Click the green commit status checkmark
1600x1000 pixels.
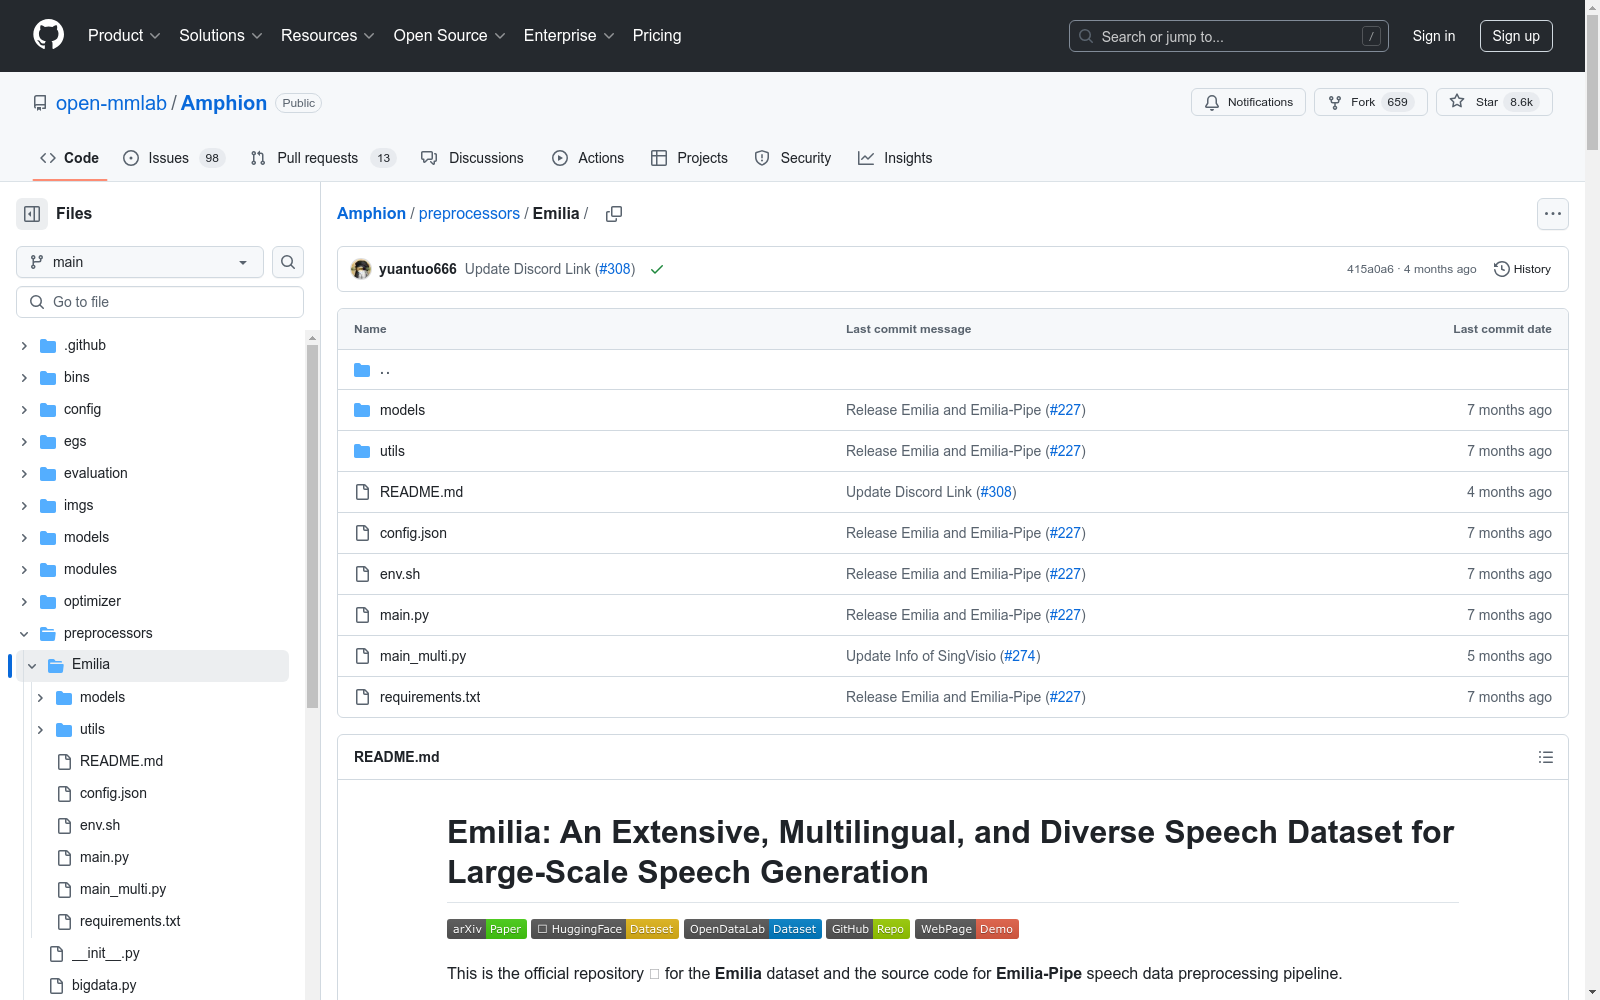coord(657,269)
